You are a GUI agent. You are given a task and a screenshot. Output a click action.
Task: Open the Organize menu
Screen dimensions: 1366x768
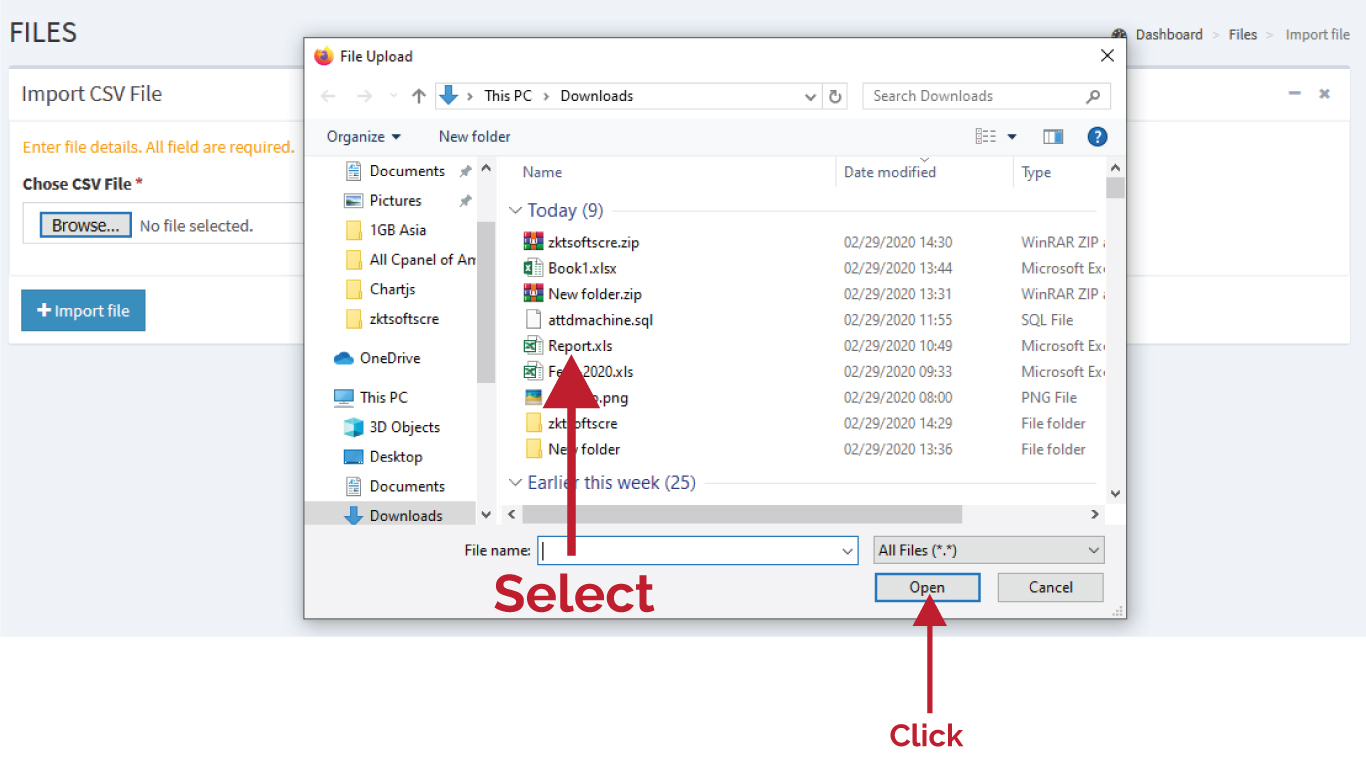coord(364,137)
